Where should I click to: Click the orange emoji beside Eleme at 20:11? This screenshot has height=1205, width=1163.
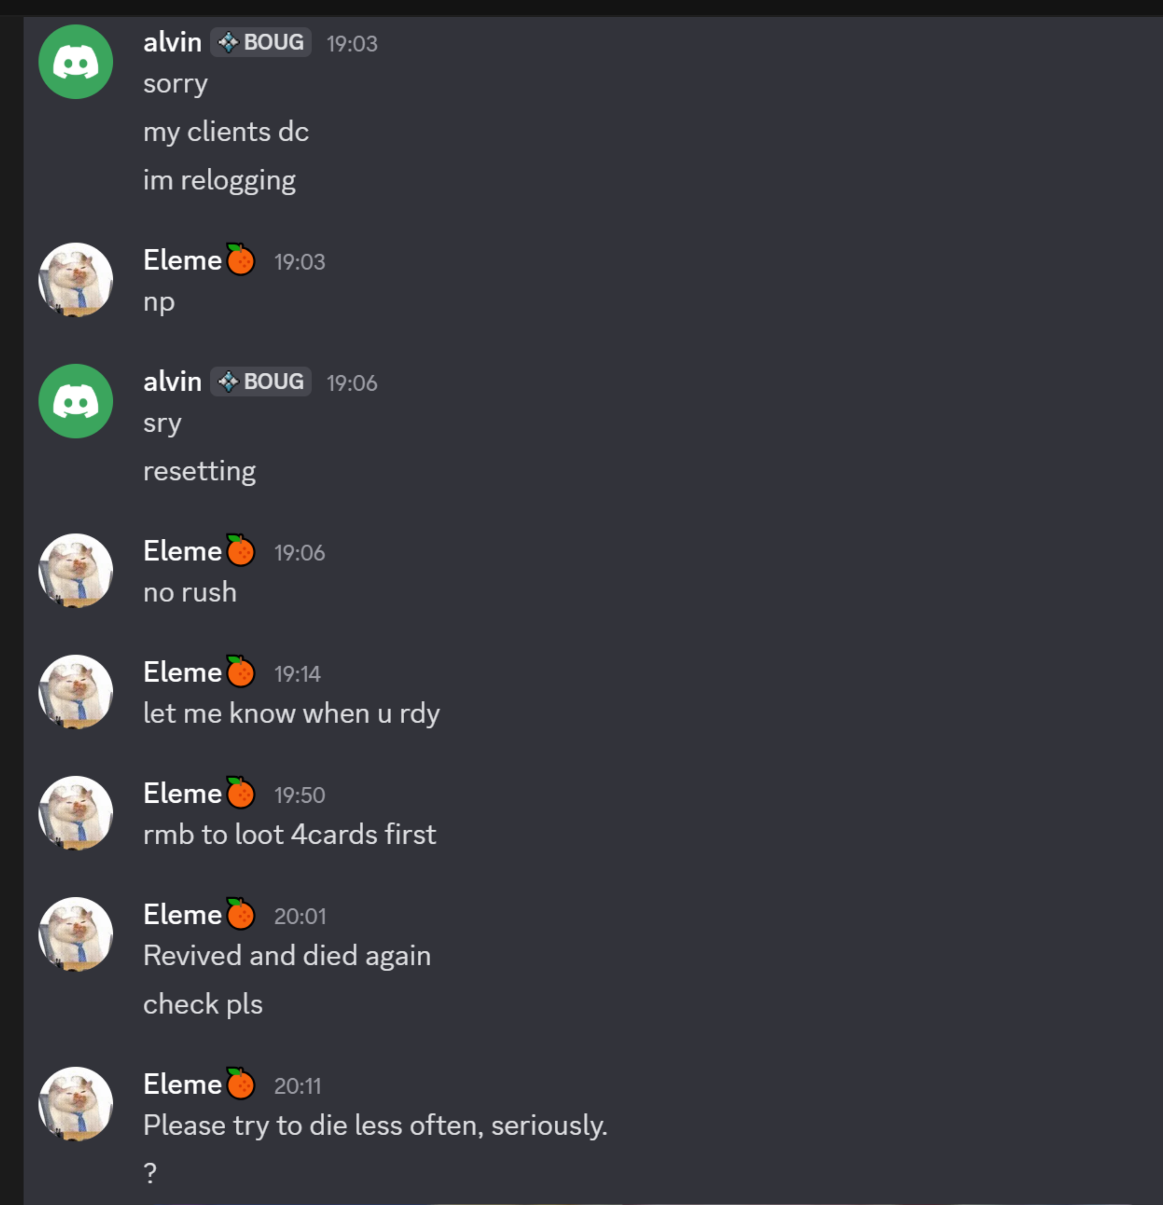(240, 1083)
